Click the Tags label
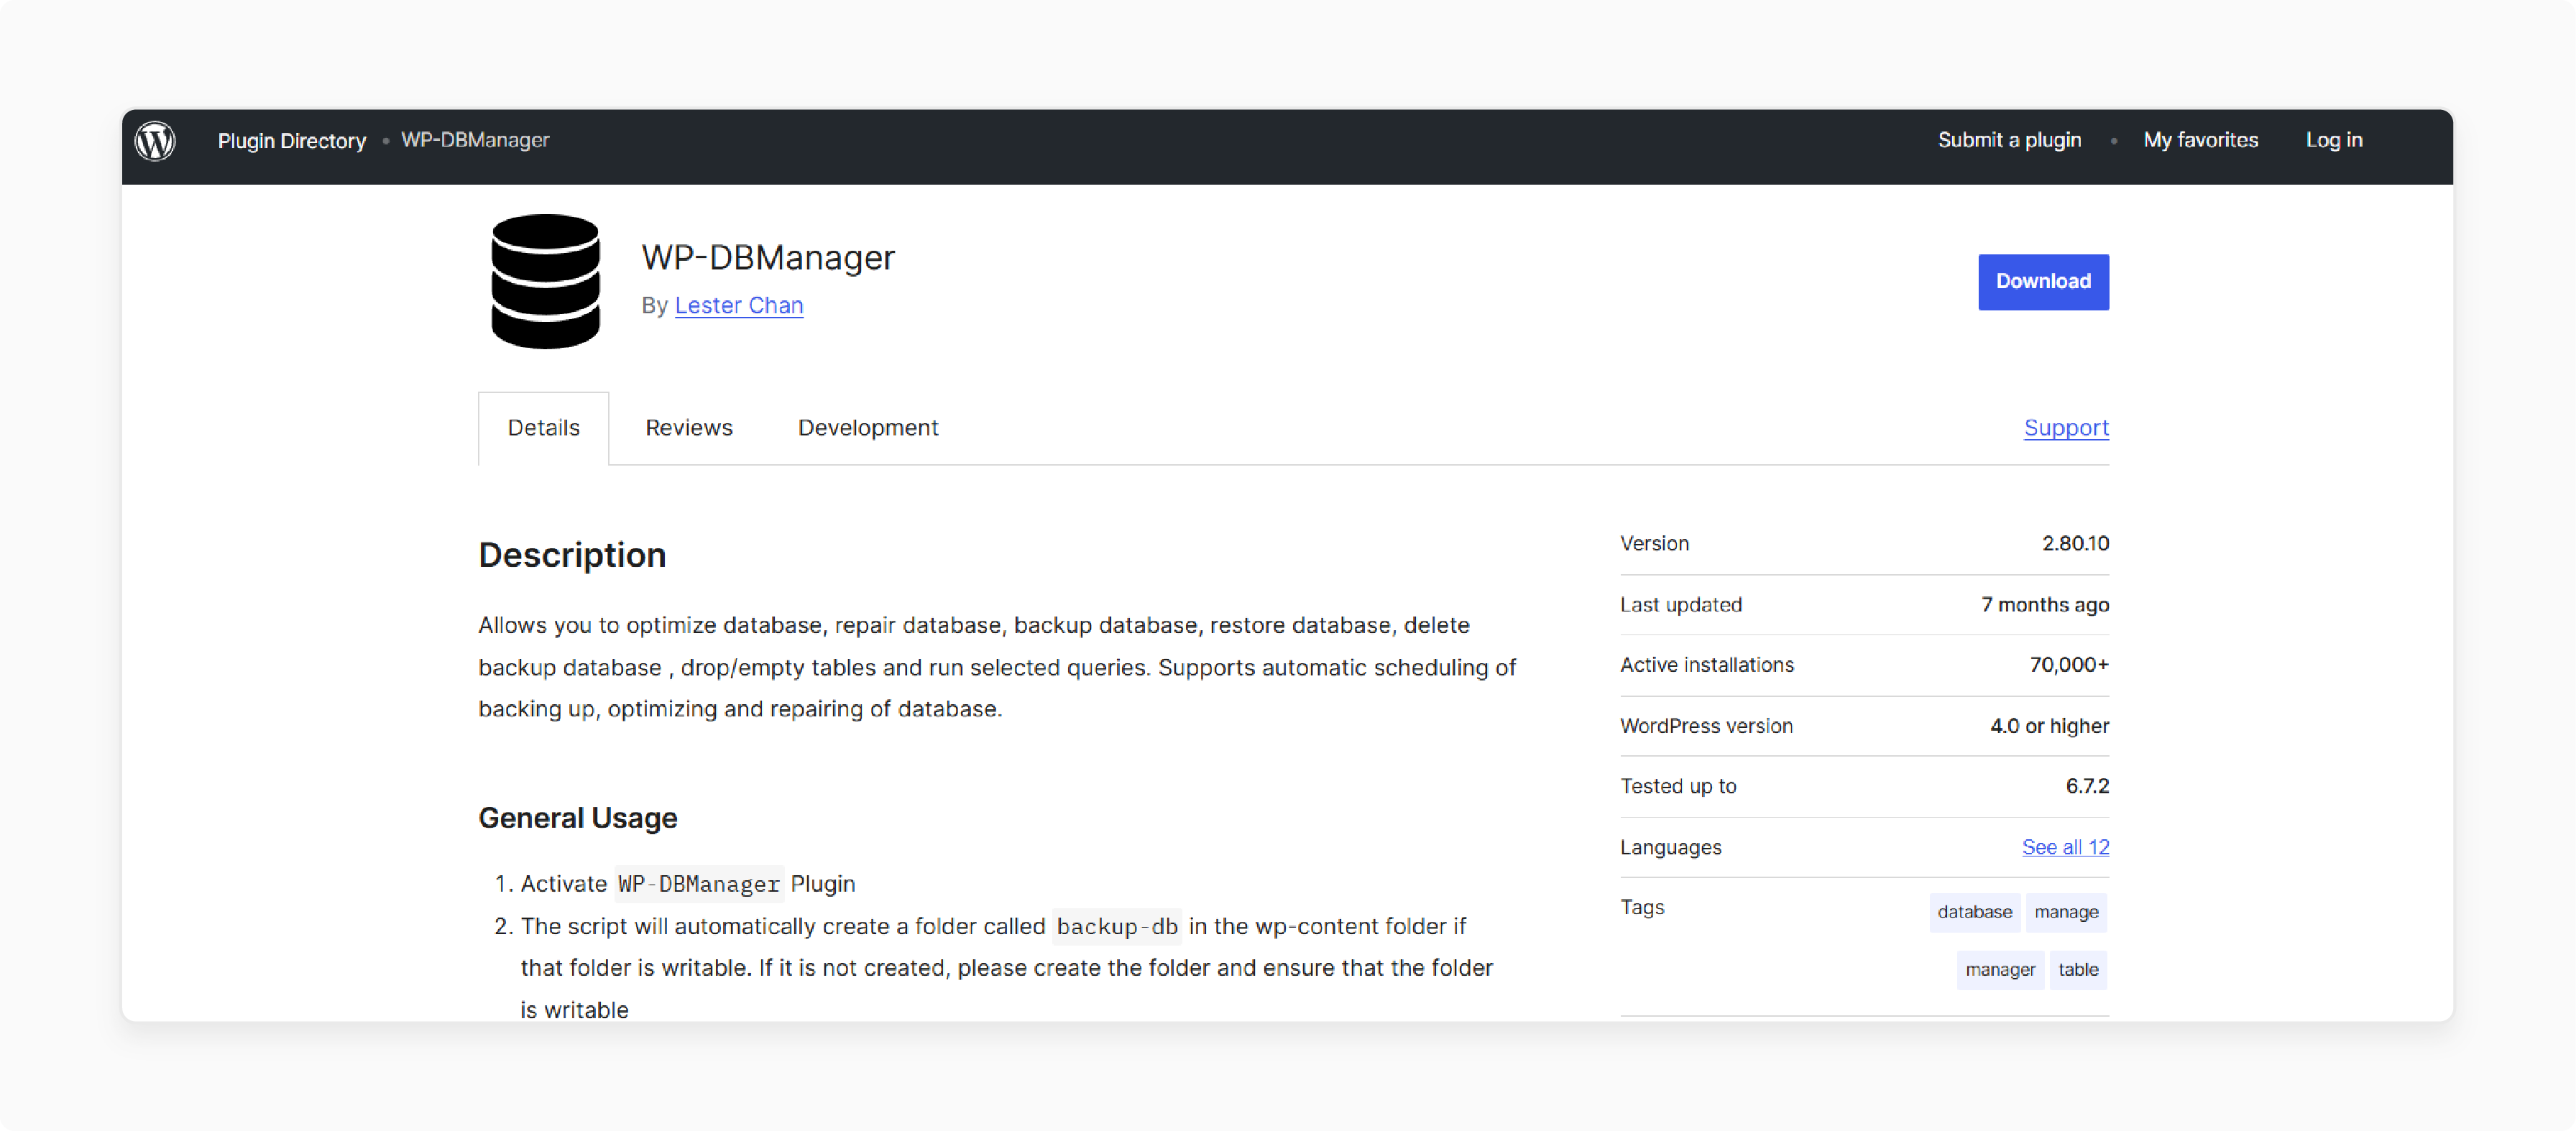Screen dimensions: 2576x1131 [x=1642, y=907]
